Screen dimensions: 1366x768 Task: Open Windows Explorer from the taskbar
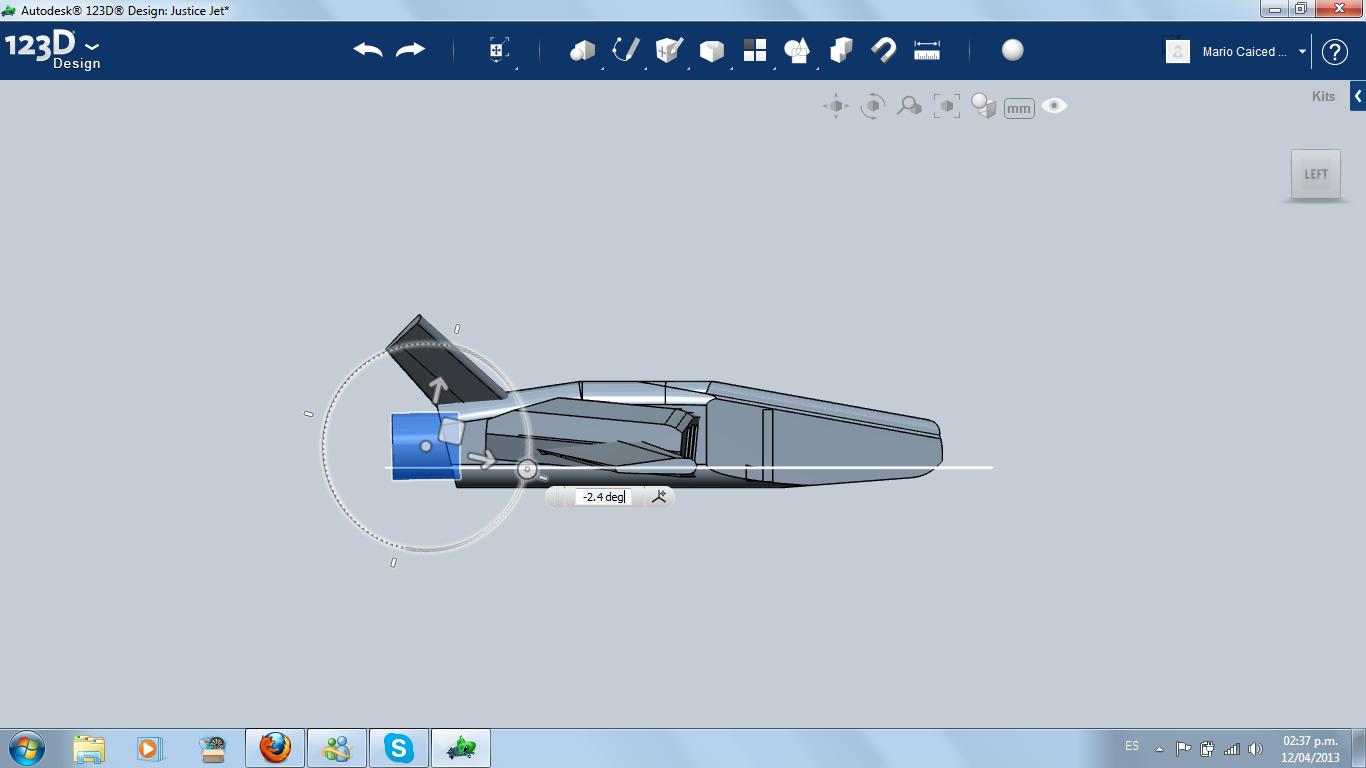tap(89, 748)
